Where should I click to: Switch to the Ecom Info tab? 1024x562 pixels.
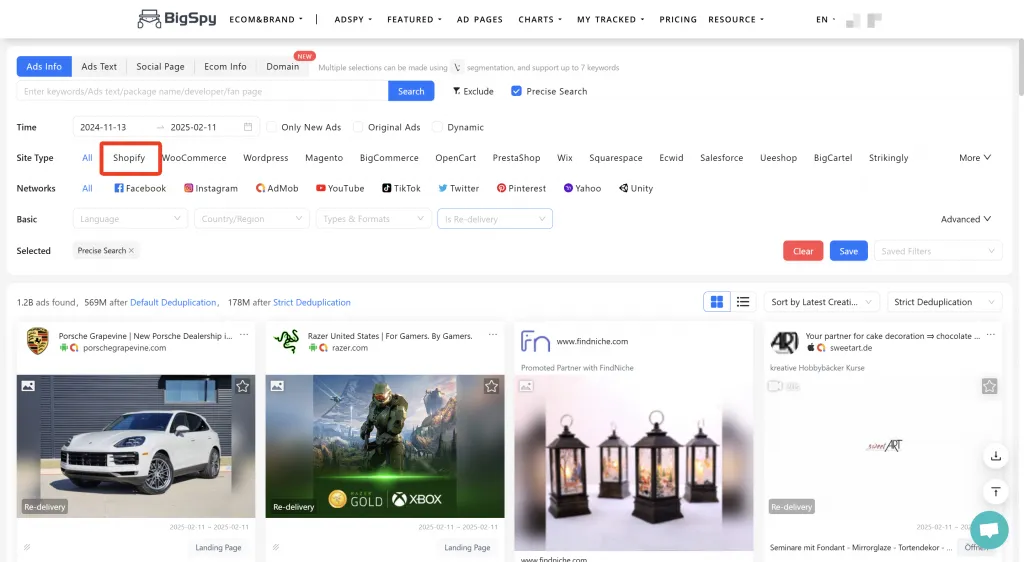pyautogui.click(x=225, y=67)
